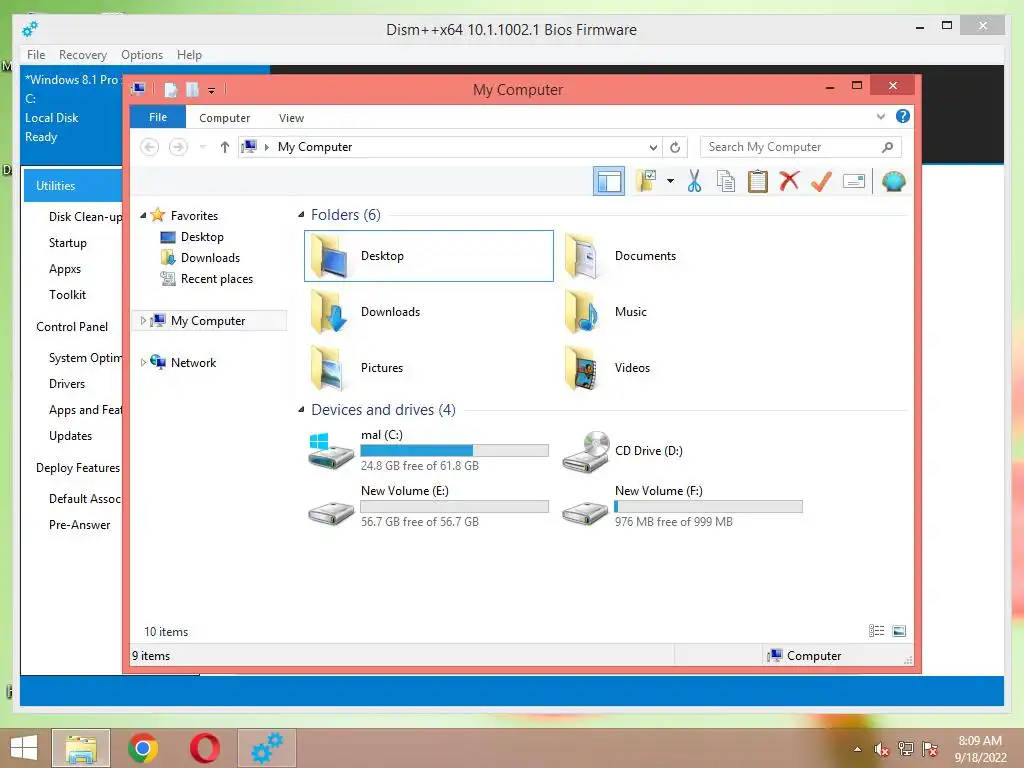Select the mal (C:) drive

pyautogui.click(x=428, y=451)
